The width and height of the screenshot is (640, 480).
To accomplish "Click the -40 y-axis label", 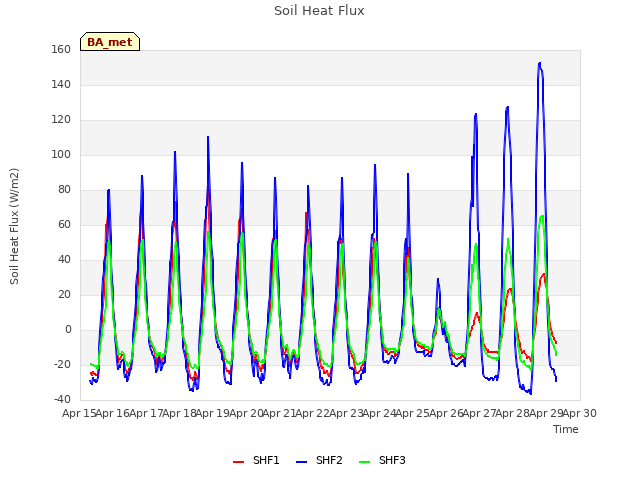I will click(x=62, y=399).
